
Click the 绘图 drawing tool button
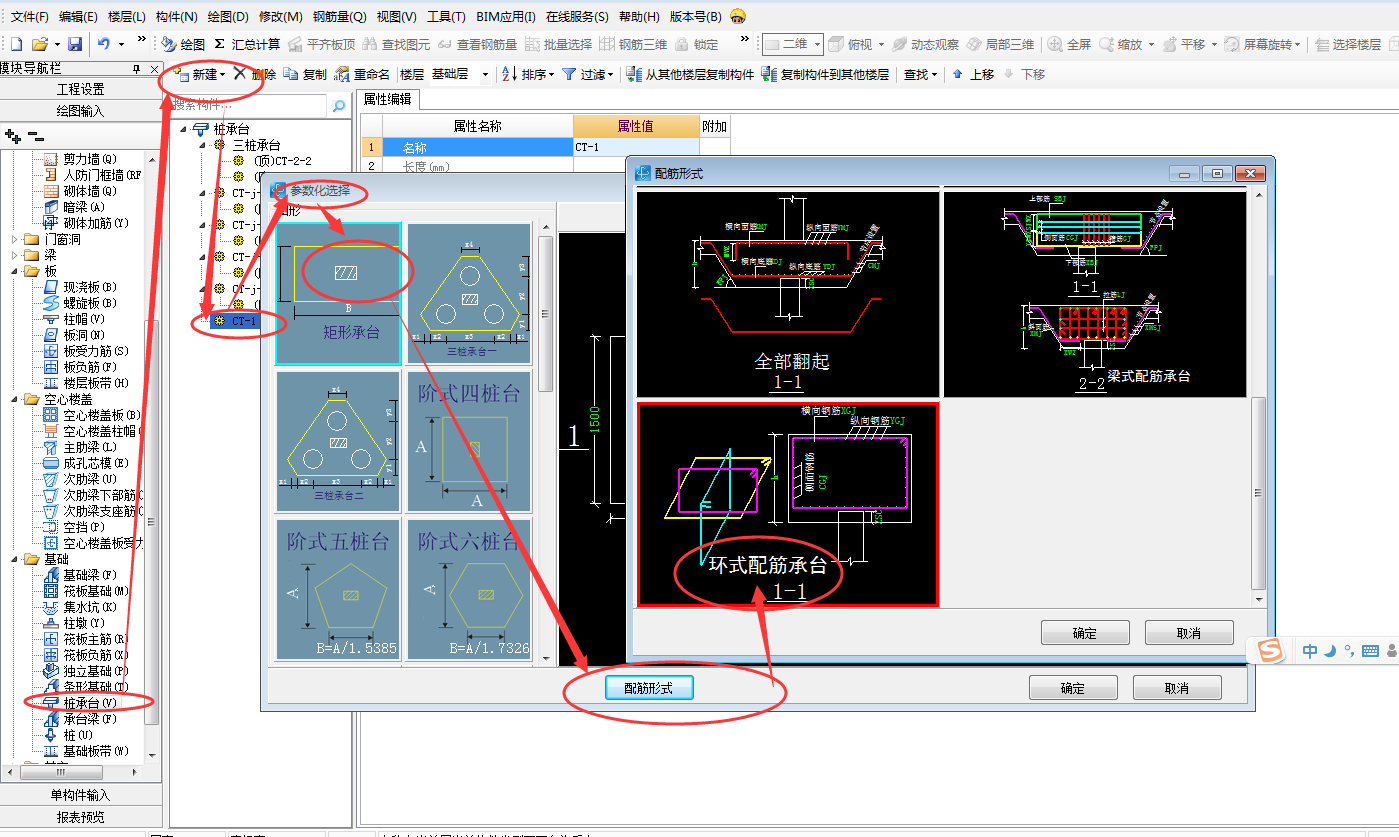coord(184,44)
